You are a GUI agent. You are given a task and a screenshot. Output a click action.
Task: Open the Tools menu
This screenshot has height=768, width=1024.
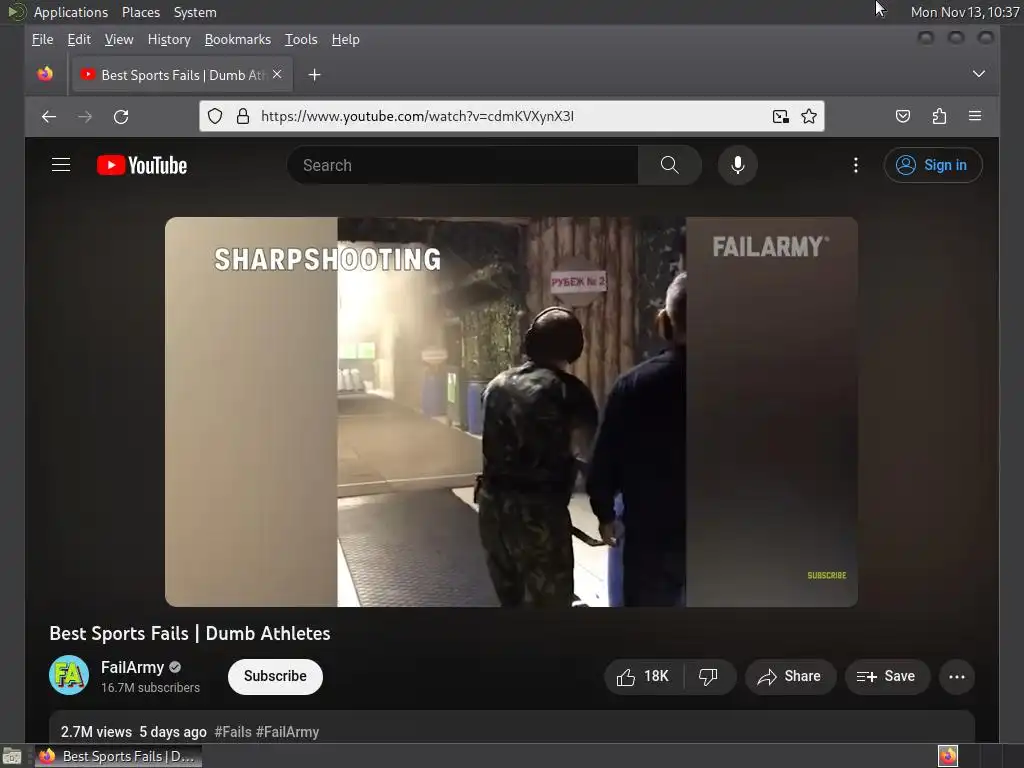tap(301, 39)
